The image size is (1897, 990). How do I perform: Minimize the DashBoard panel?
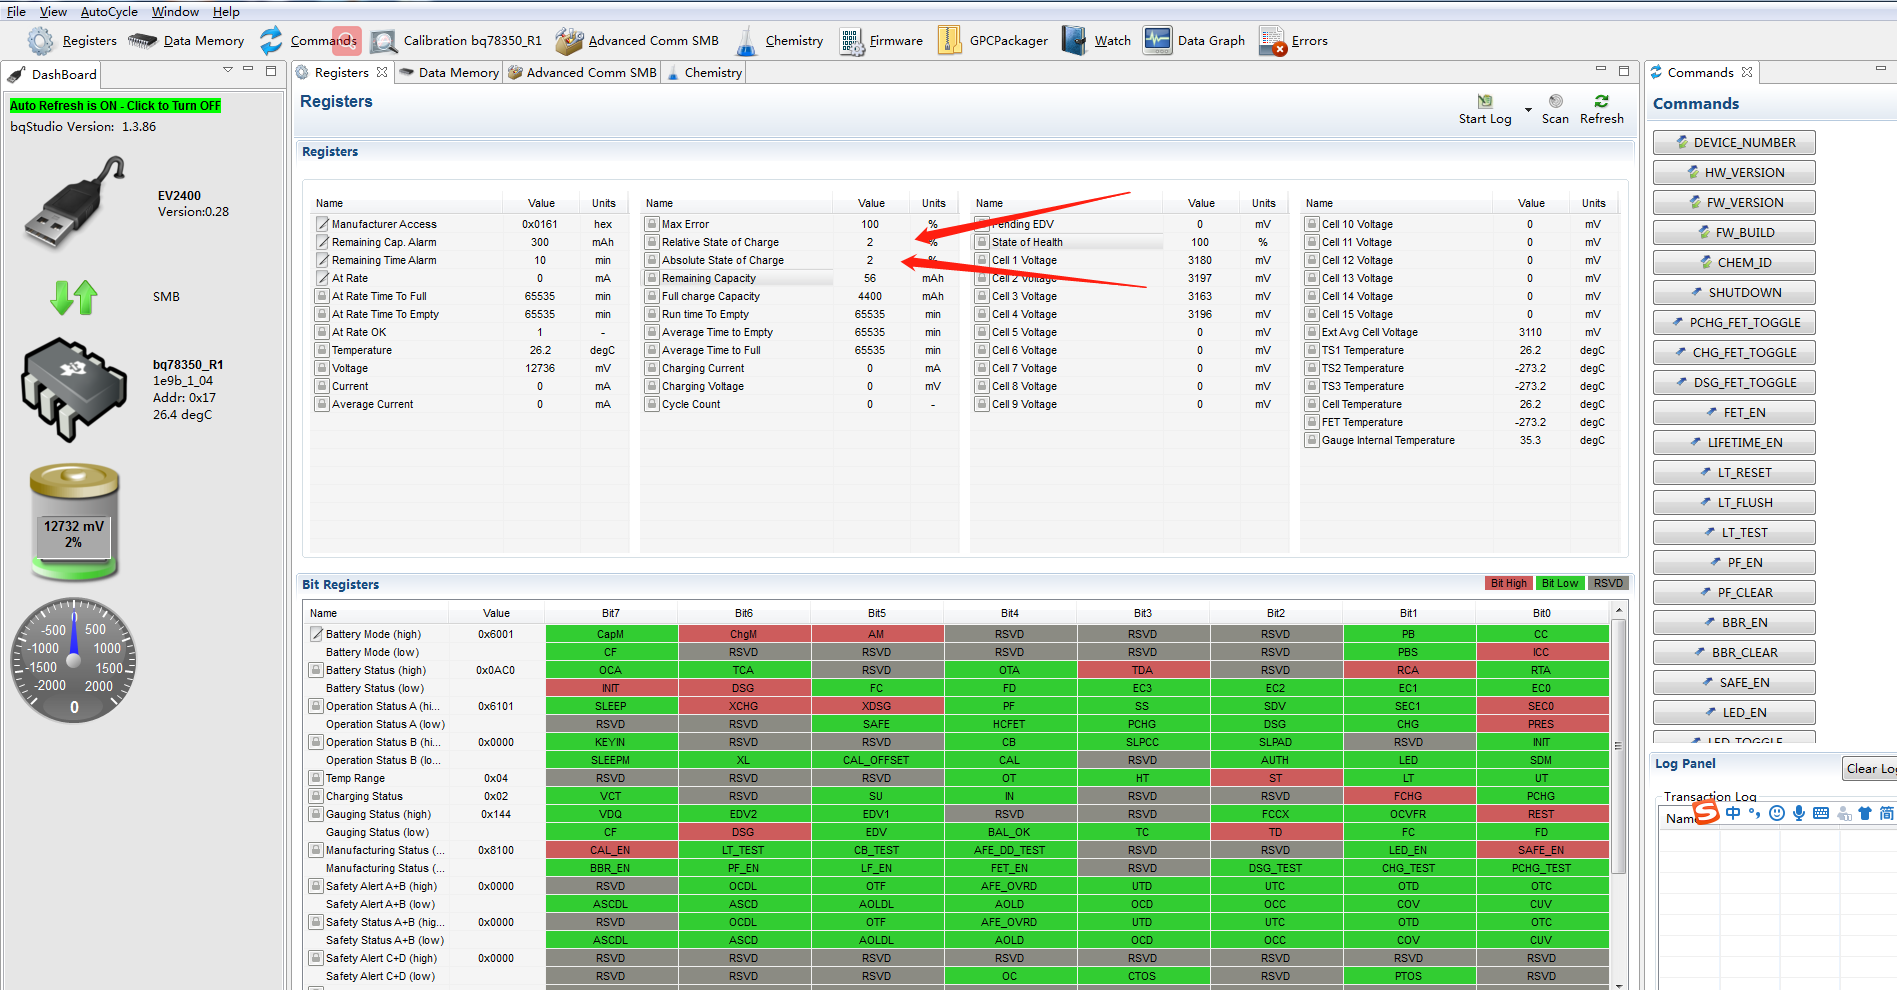(x=248, y=70)
